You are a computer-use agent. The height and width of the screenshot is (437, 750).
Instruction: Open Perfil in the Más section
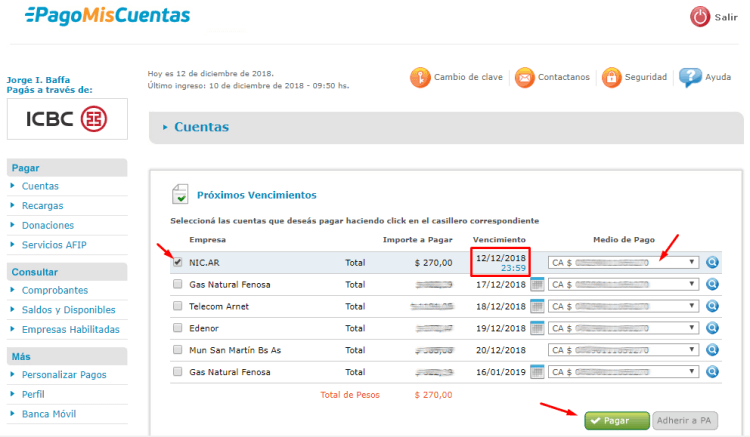[x=33, y=394]
